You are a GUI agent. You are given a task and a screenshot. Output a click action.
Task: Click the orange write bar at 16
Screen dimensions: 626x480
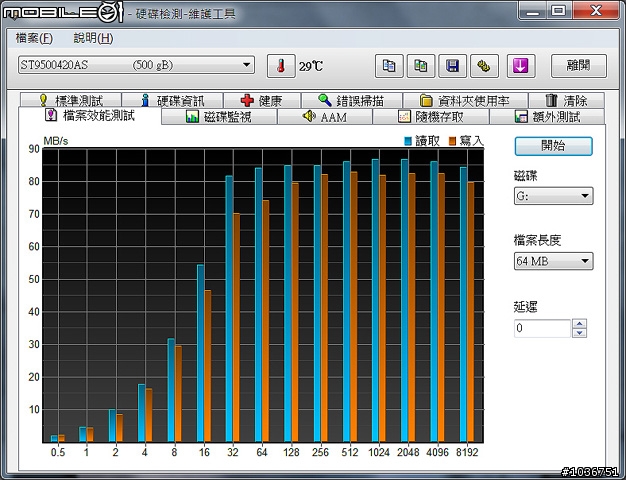[208, 366]
